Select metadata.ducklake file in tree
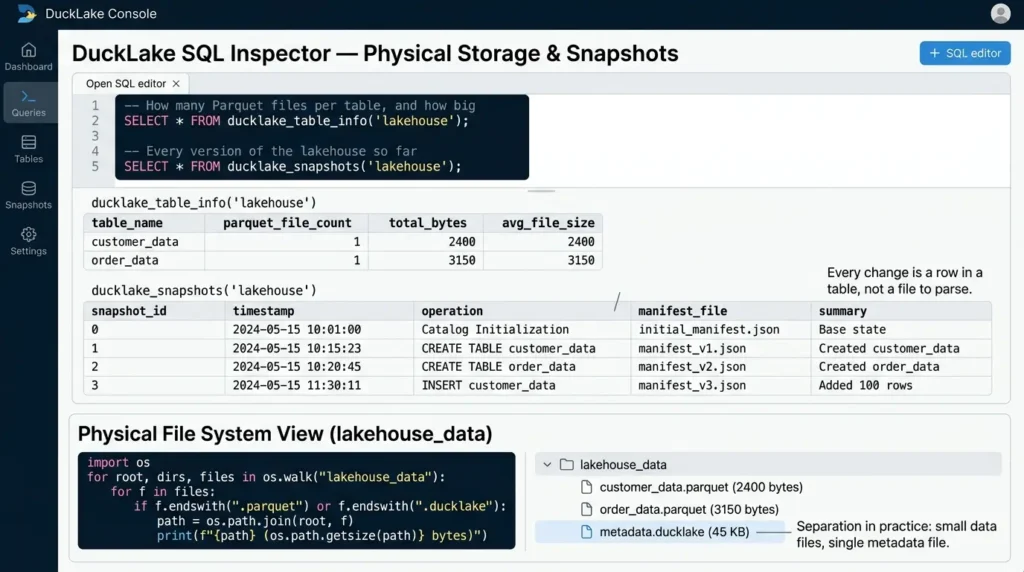 click(674, 532)
